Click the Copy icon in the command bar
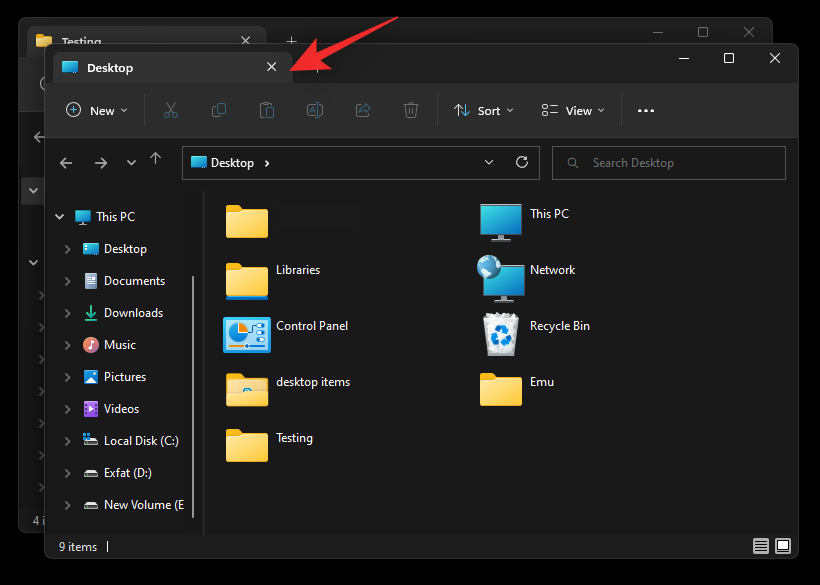820x585 pixels. (x=218, y=110)
